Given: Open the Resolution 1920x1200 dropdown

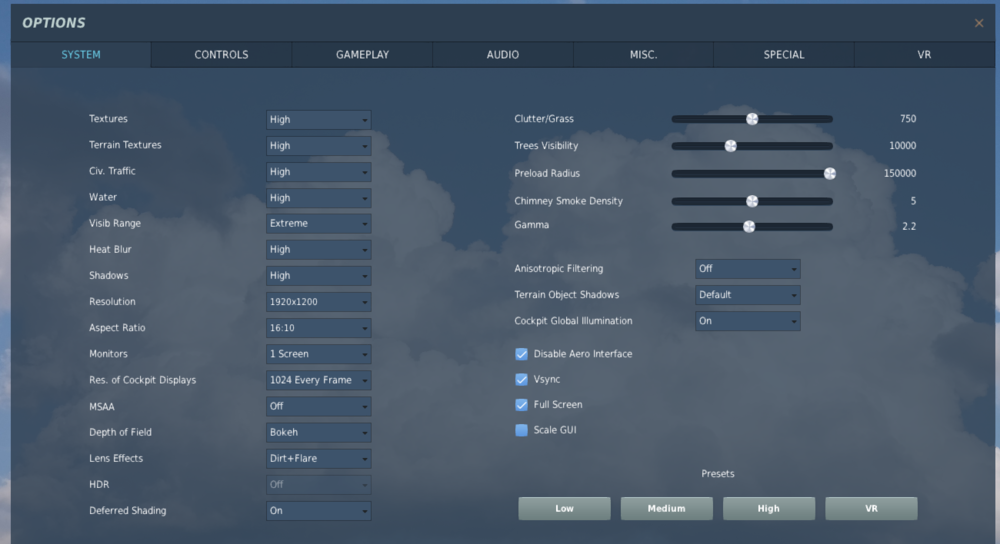Looking at the screenshot, I should [x=318, y=302].
